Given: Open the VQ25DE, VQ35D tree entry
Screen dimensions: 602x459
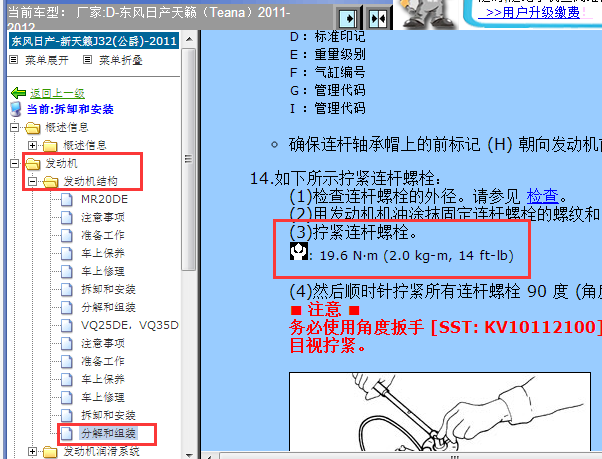Looking at the screenshot, I should pyautogui.click(x=130, y=325).
